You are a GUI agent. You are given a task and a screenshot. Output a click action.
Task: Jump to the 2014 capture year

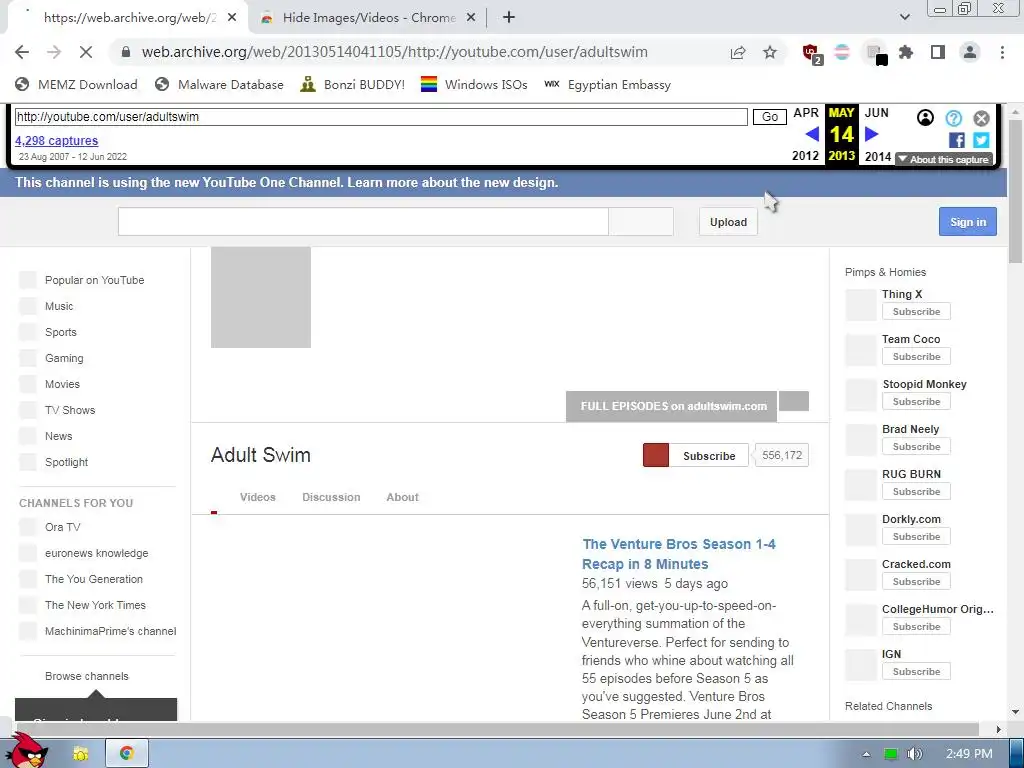[x=878, y=156]
